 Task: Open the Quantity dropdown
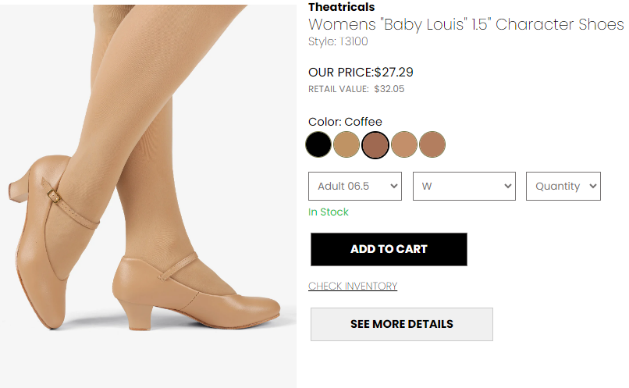(x=563, y=186)
